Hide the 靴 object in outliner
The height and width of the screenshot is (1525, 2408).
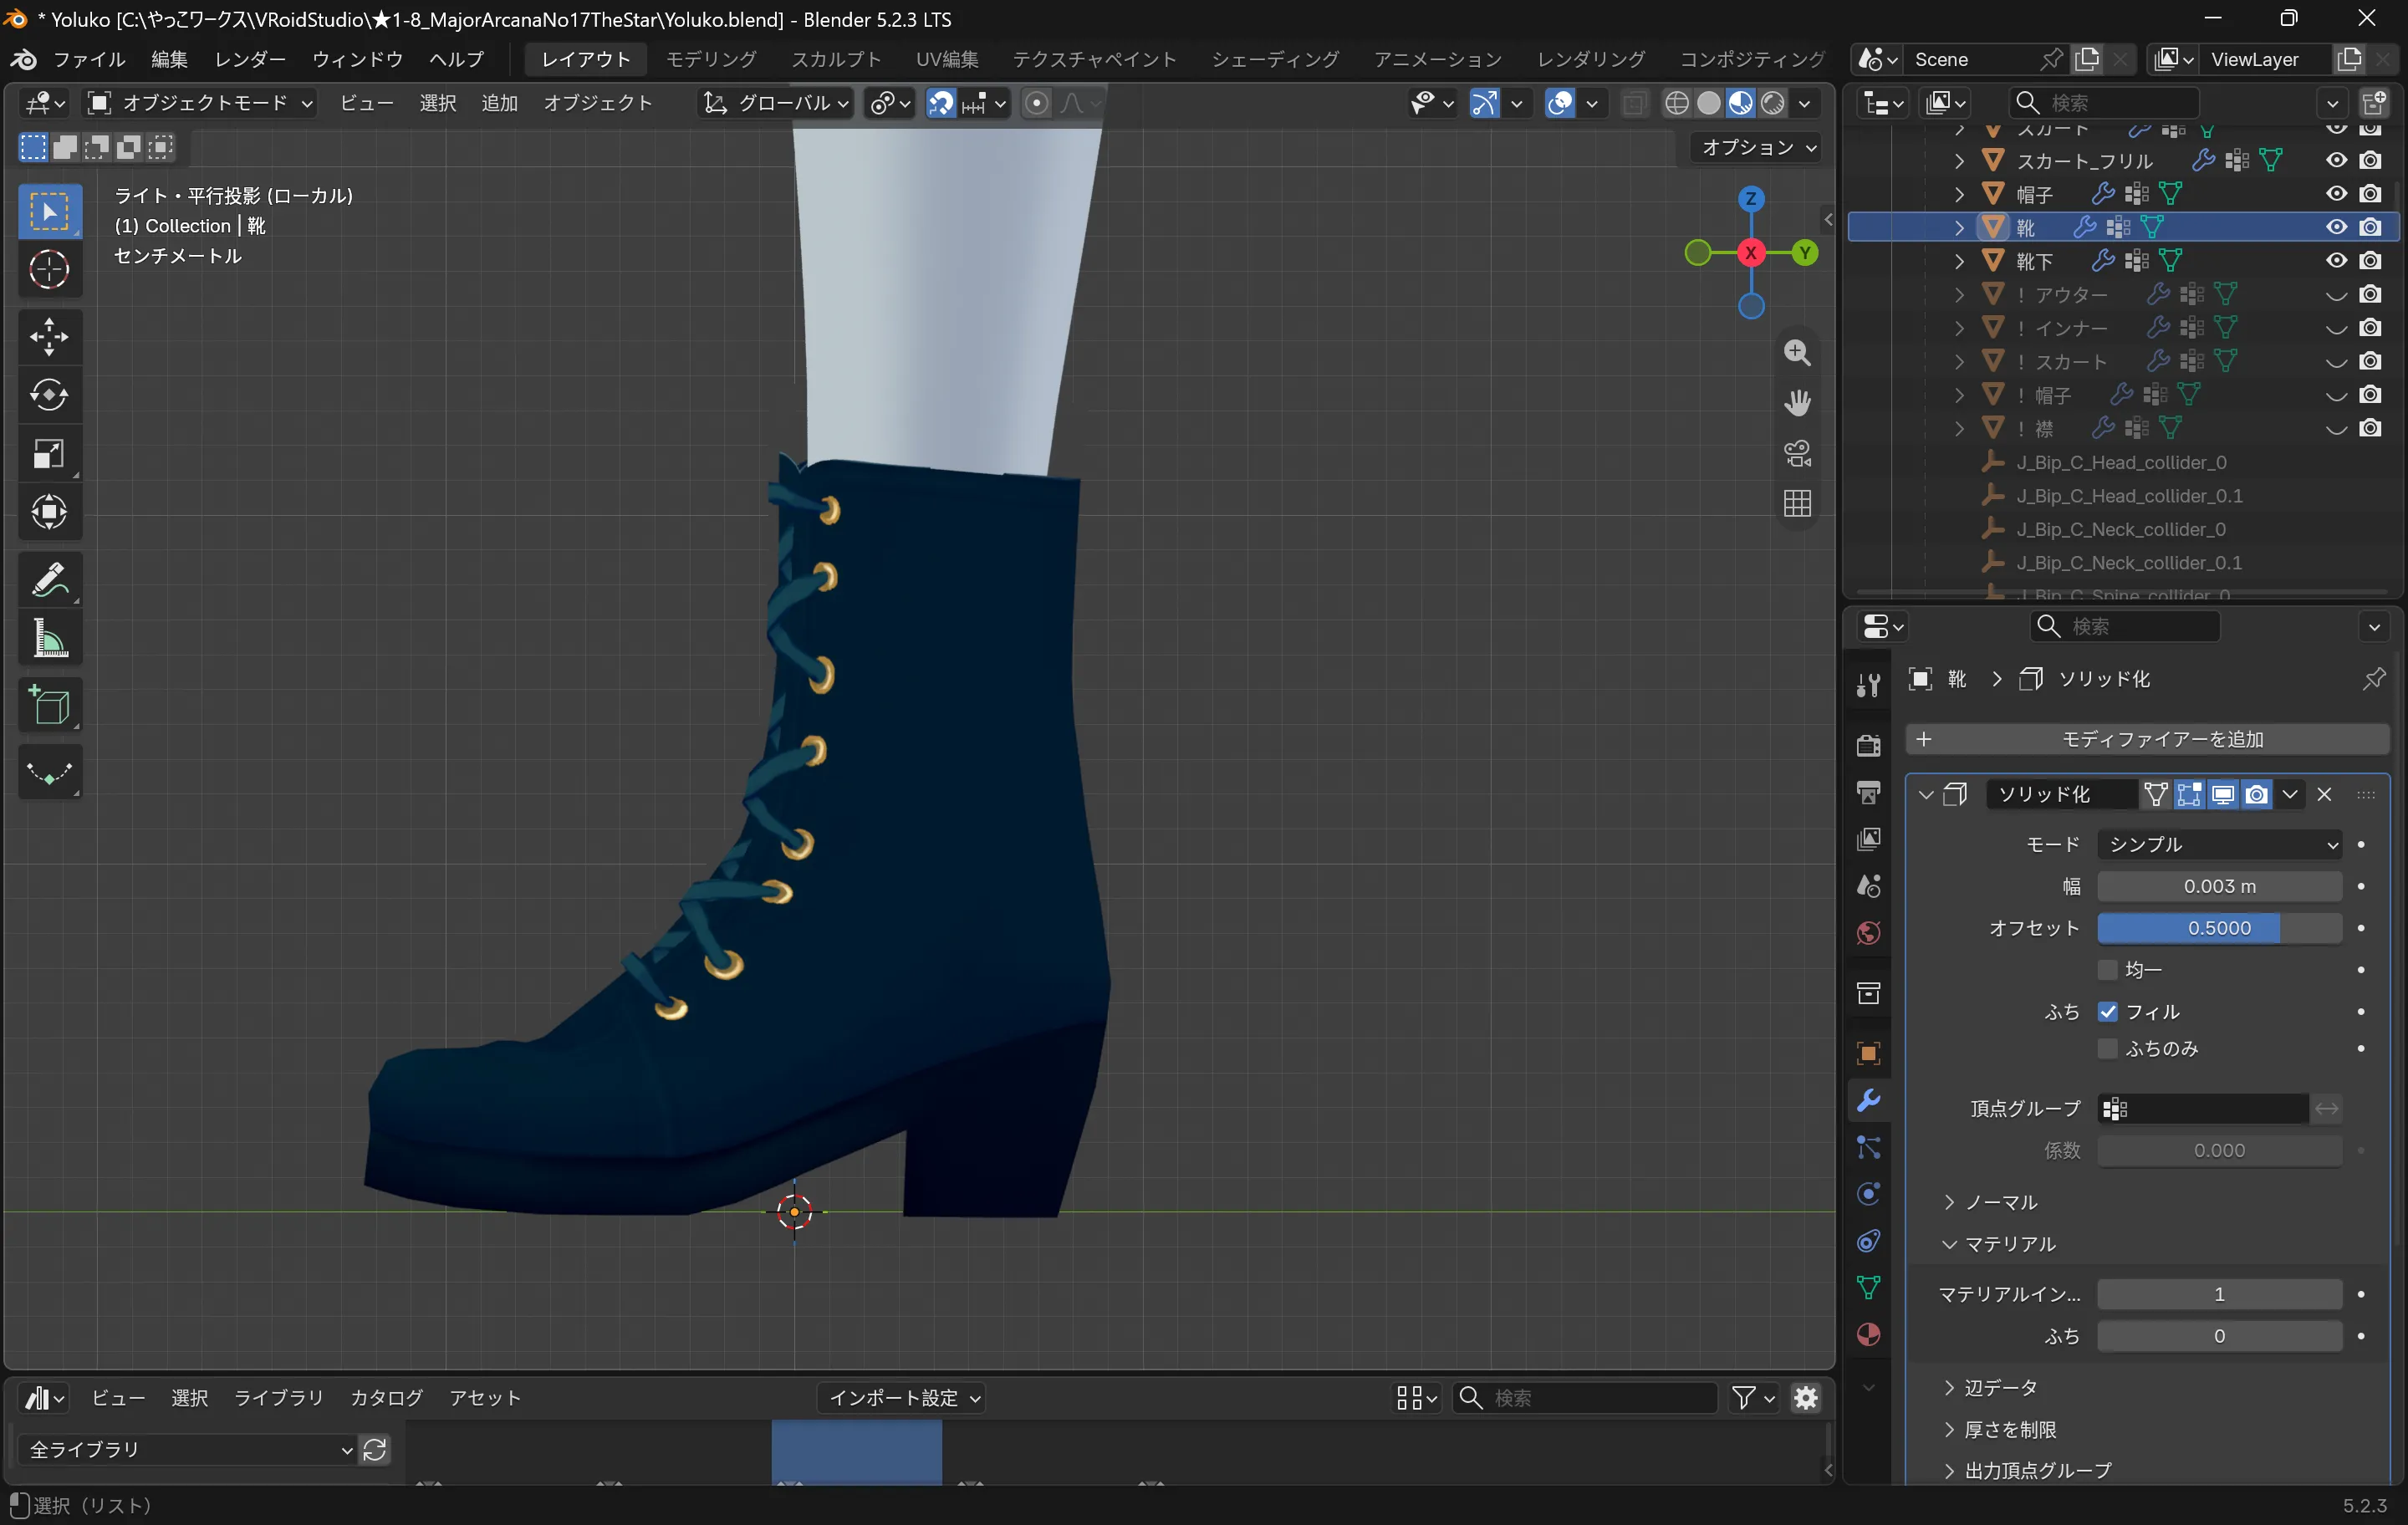2336,227
